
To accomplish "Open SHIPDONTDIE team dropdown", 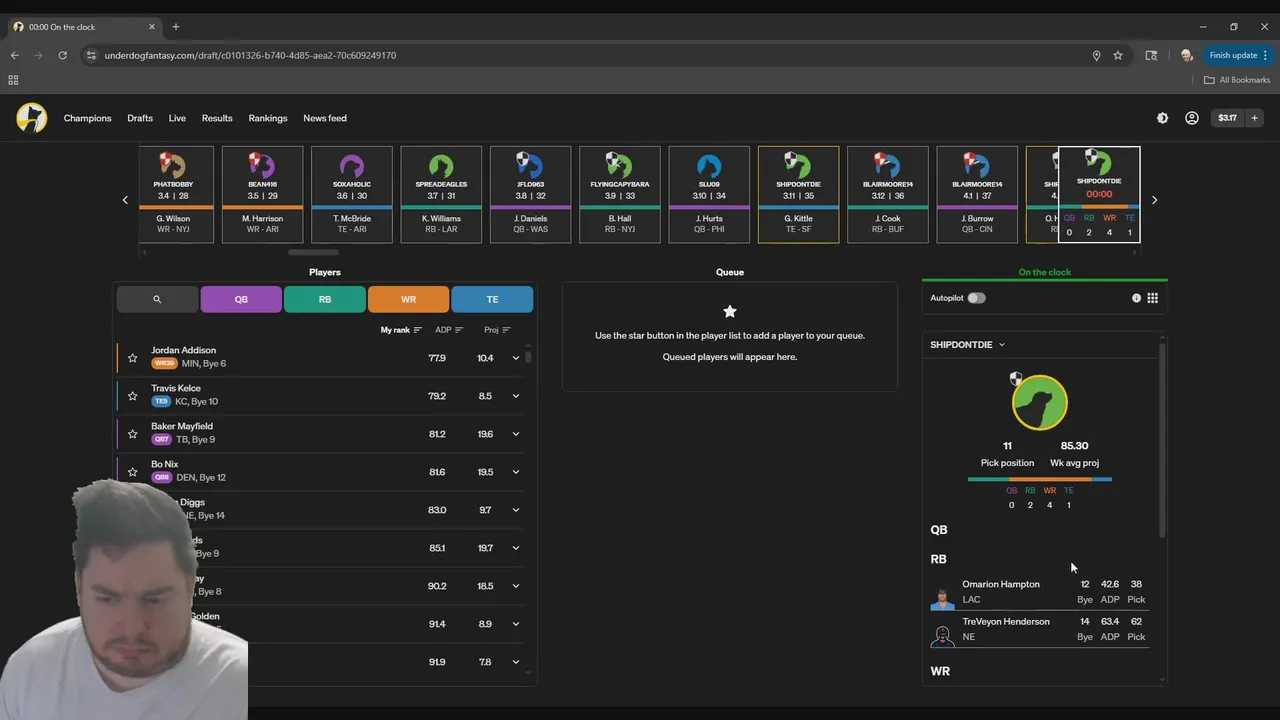I will tap(967, 344).
